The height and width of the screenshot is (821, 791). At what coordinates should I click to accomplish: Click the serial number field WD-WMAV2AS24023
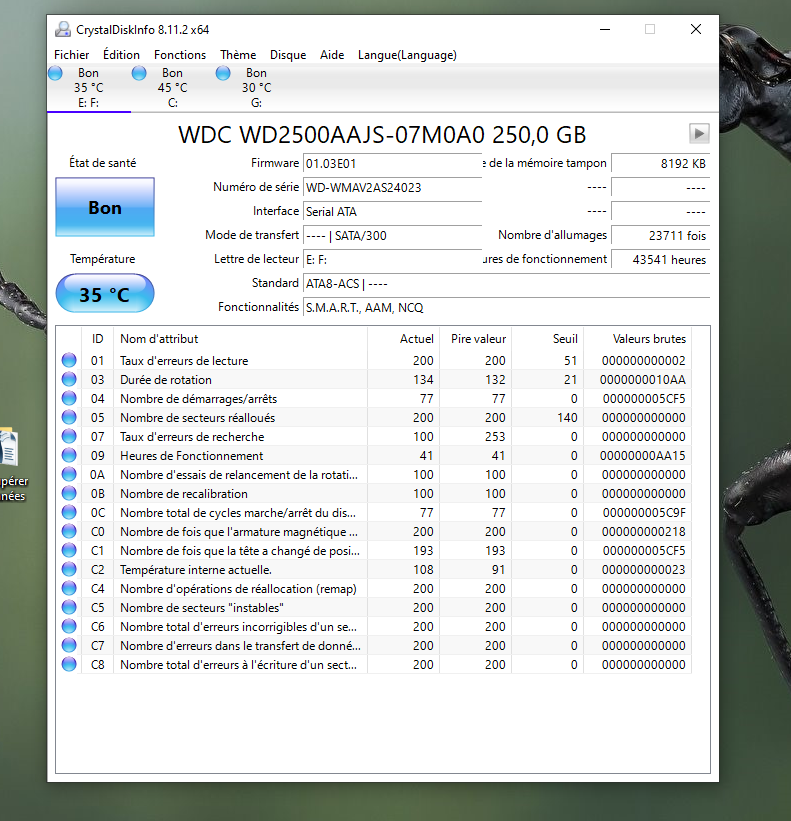coord(392,187)
